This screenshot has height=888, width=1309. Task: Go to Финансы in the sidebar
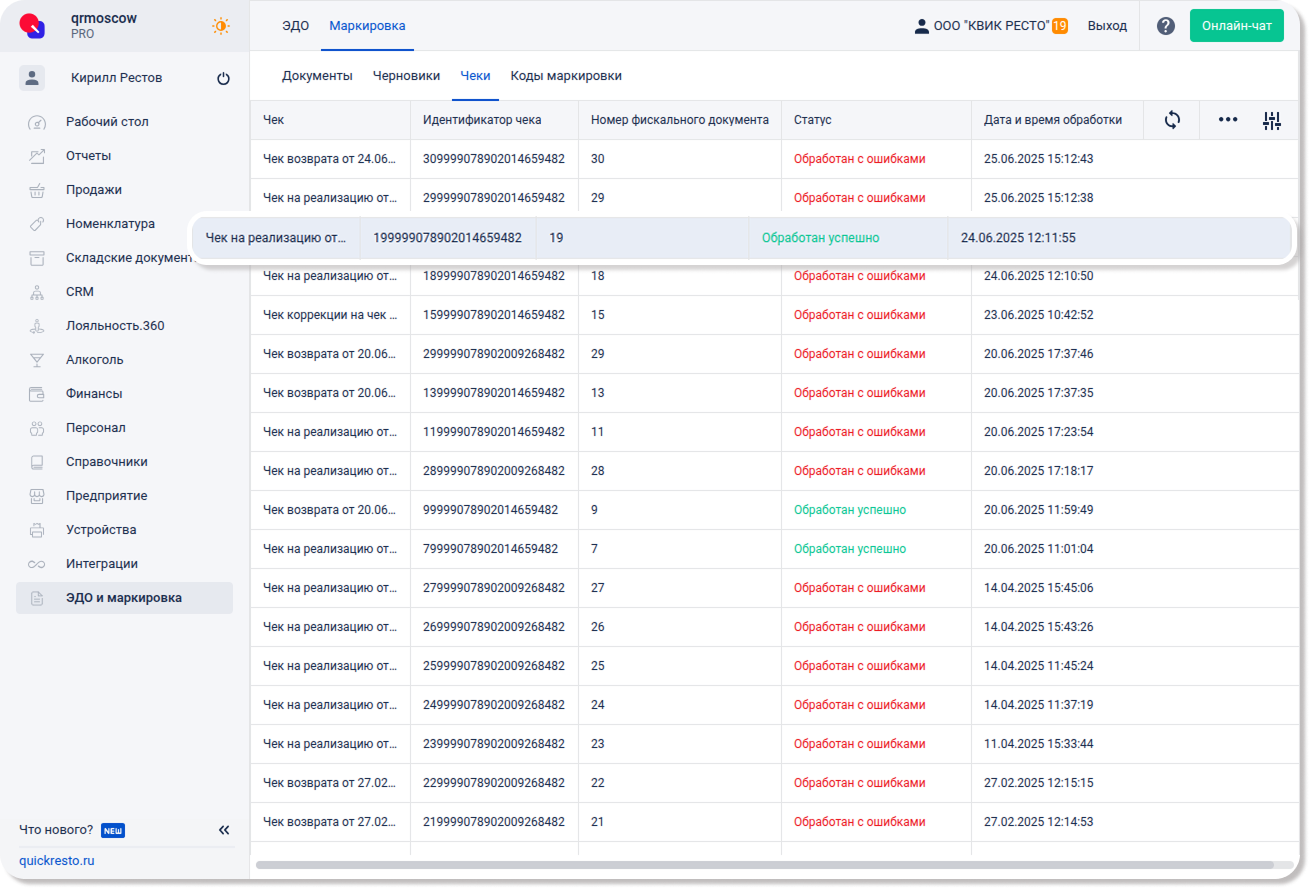pos(94,394)
